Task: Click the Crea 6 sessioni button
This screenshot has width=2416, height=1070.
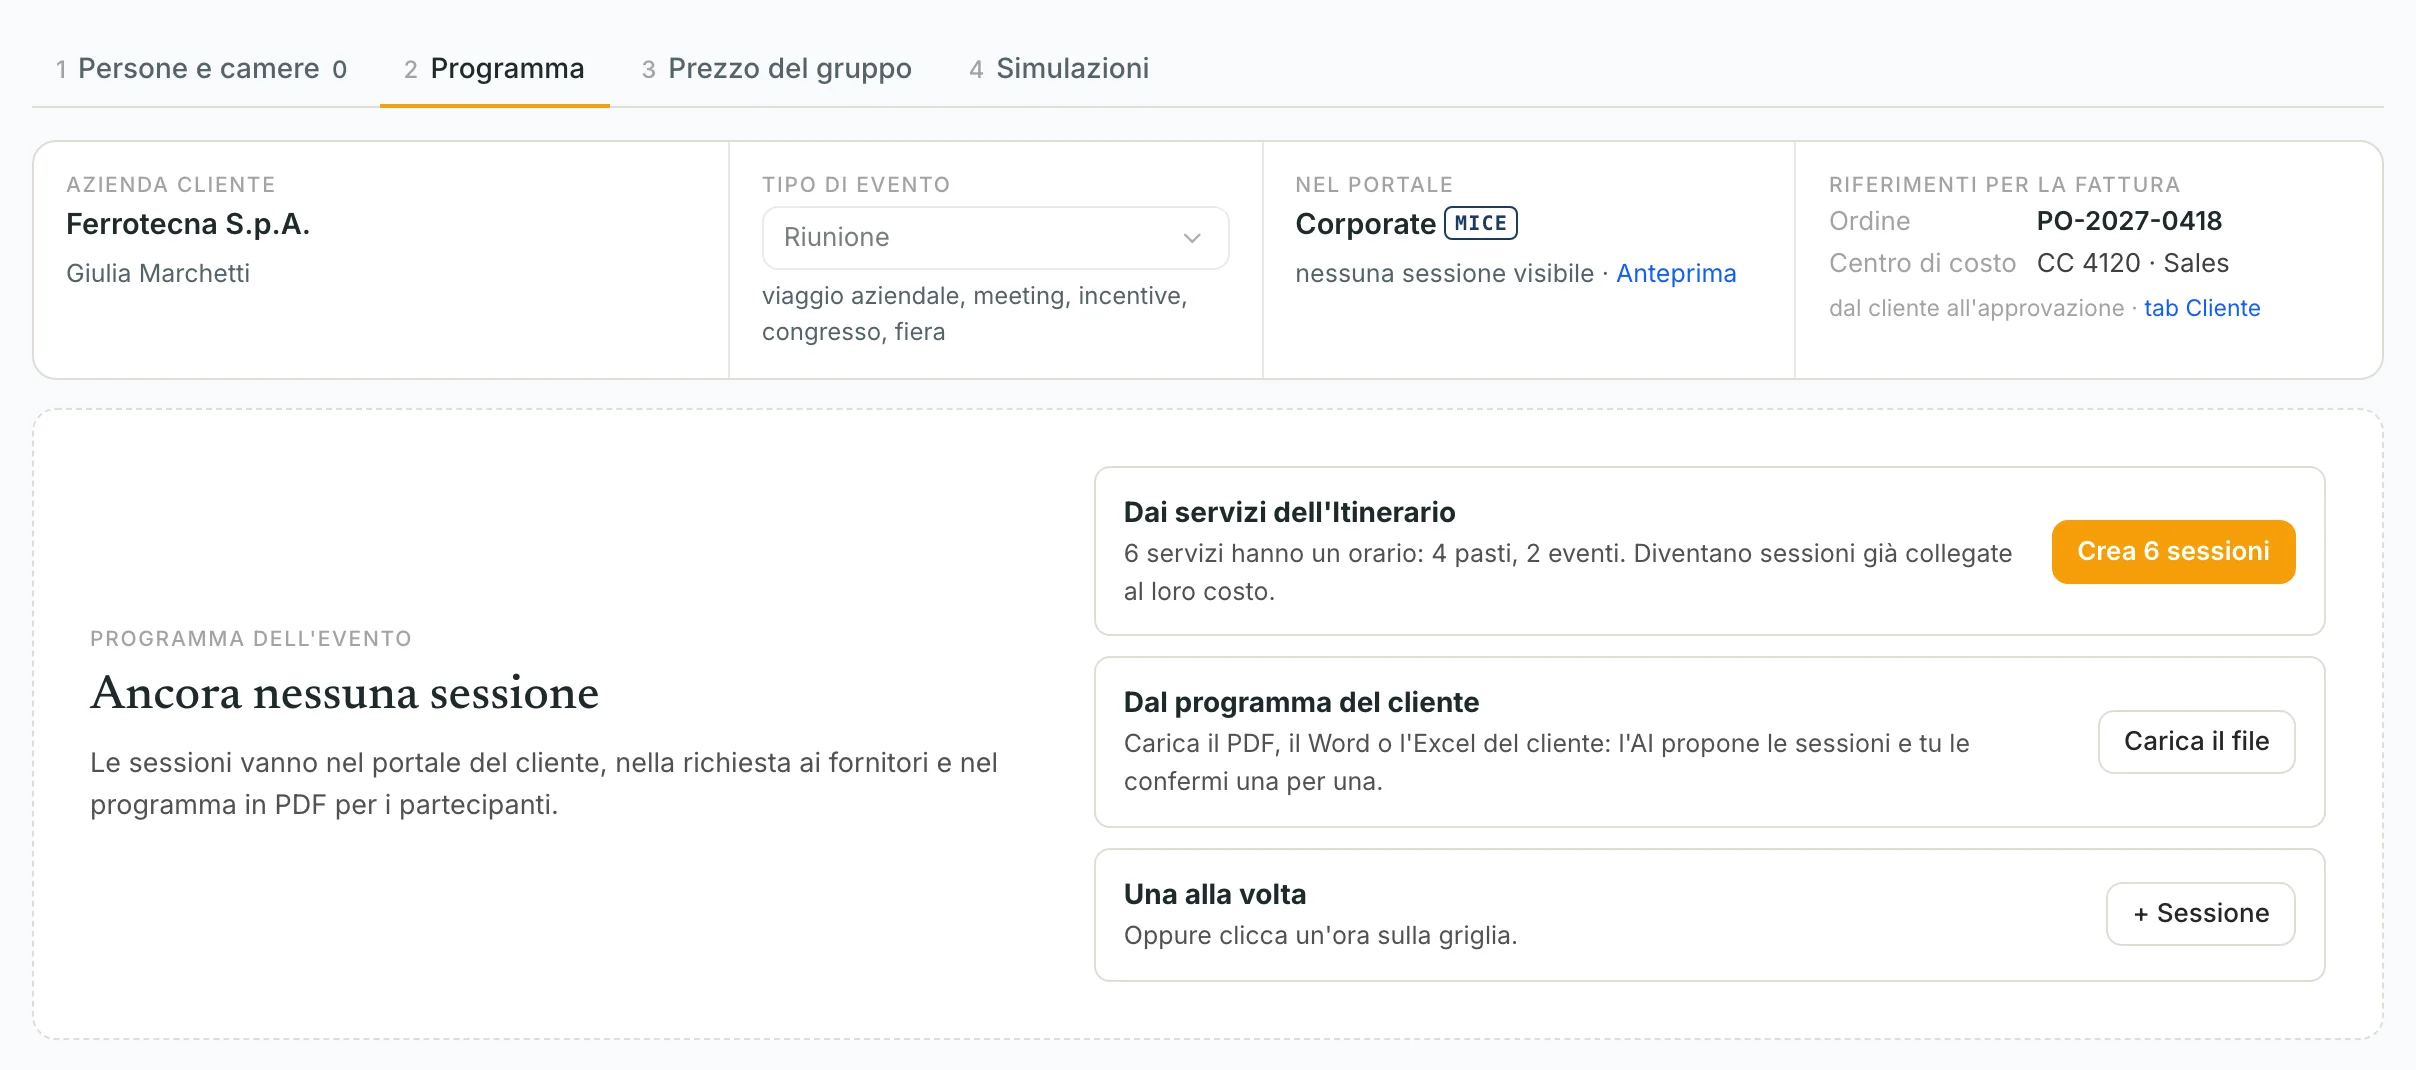Action: tap(2173, 551)
